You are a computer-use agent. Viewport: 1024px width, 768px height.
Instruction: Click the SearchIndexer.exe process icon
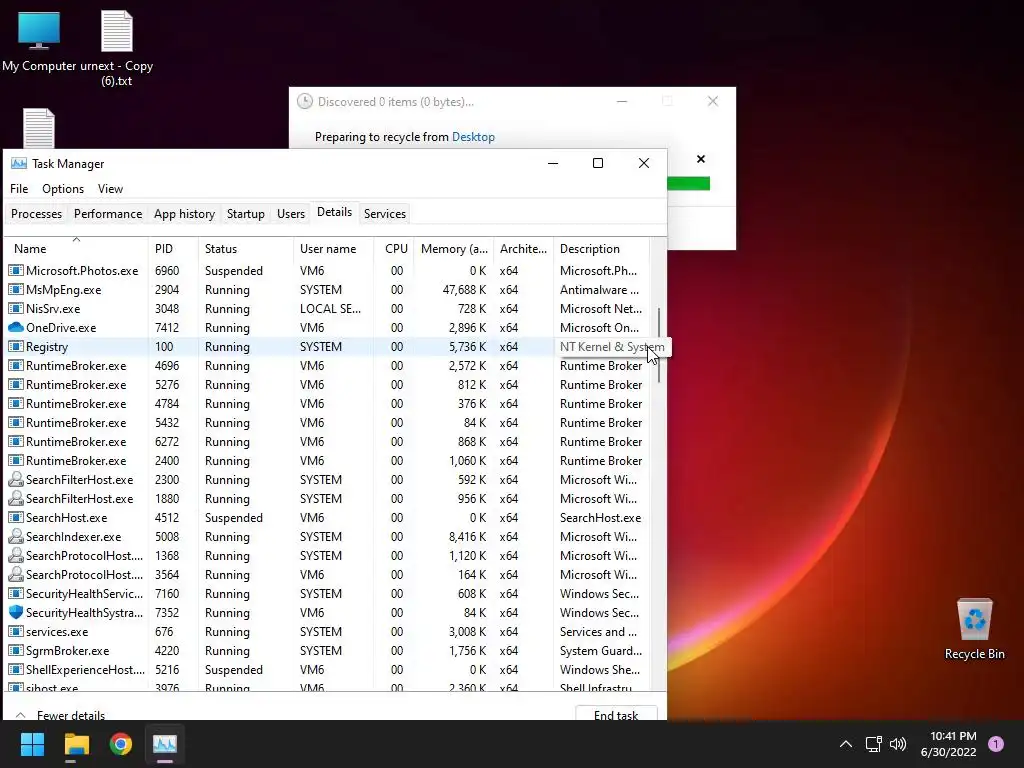[x=16, y=537]
